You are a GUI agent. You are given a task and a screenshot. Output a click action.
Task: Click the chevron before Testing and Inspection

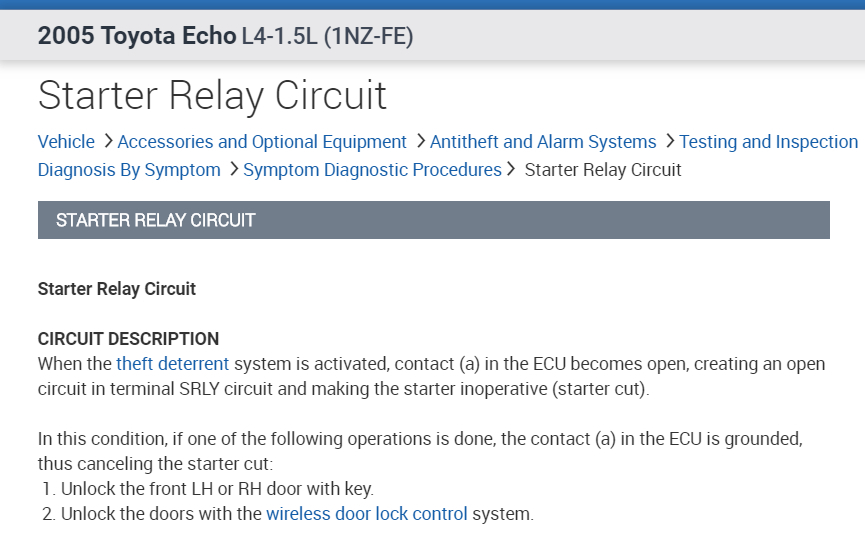(x=670, y=141)
